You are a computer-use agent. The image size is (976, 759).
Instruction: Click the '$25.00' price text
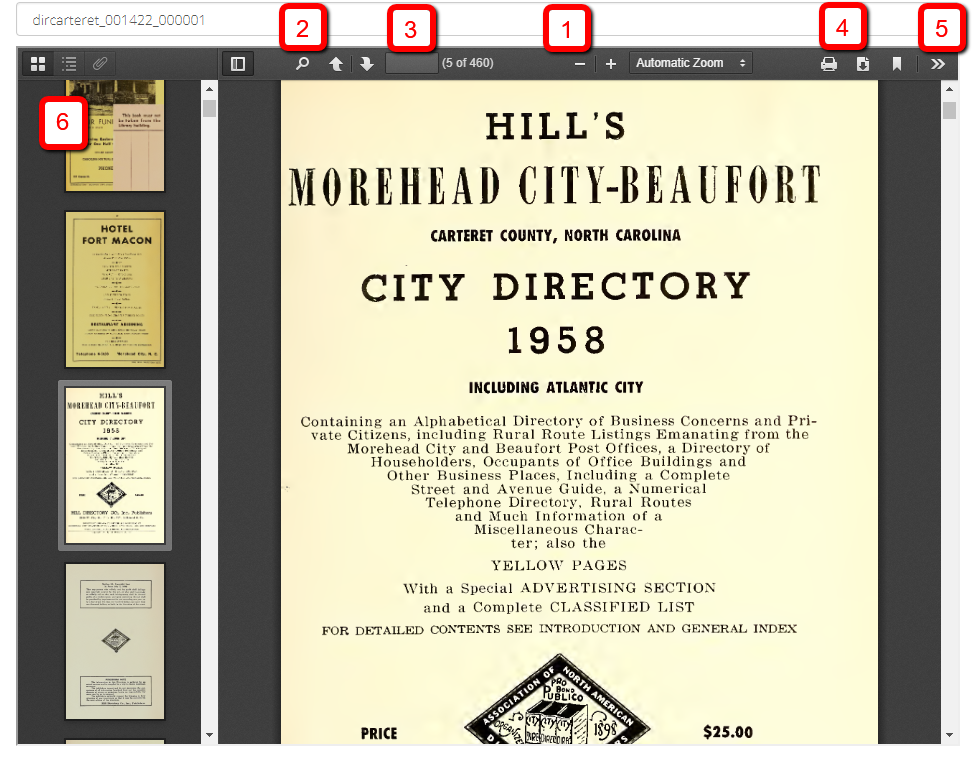[x=728, y=732]
